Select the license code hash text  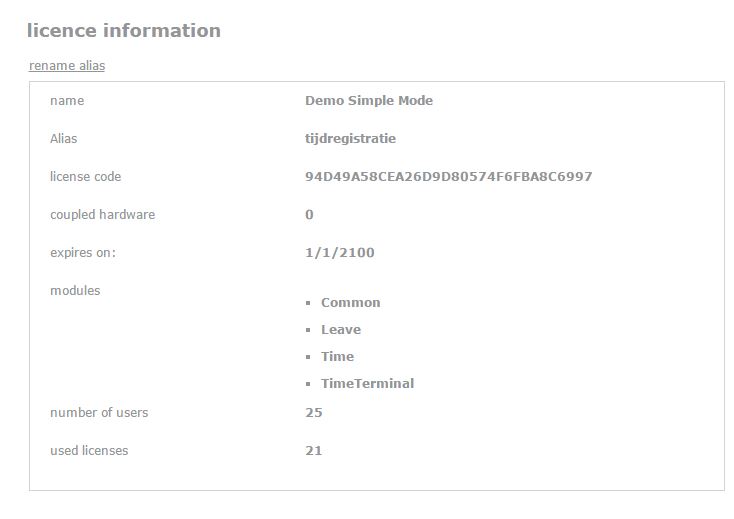pos(448,176)
